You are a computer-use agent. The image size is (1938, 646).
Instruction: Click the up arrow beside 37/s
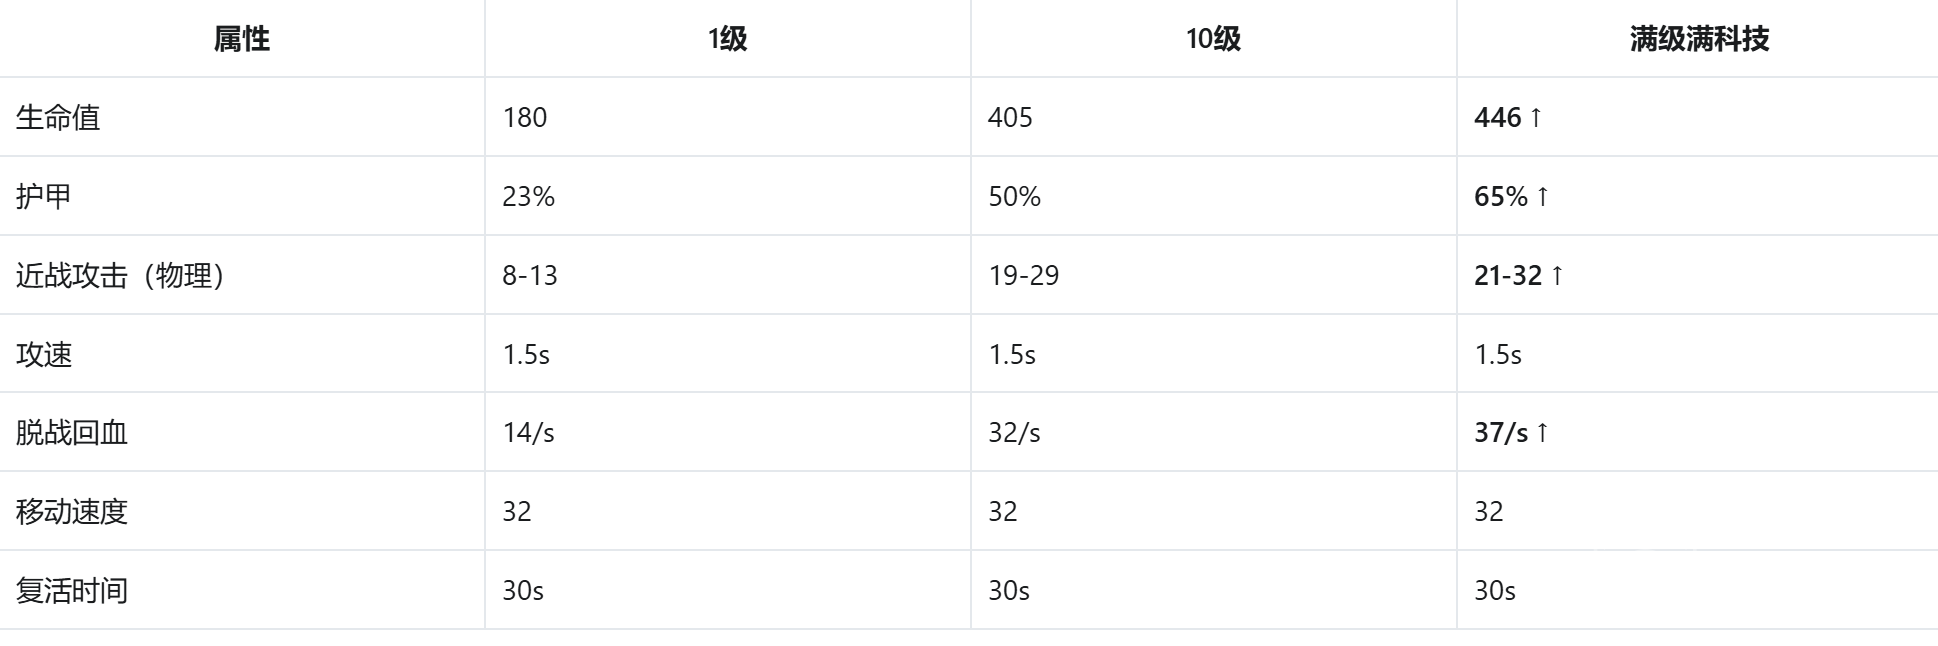pos(1542,433)
